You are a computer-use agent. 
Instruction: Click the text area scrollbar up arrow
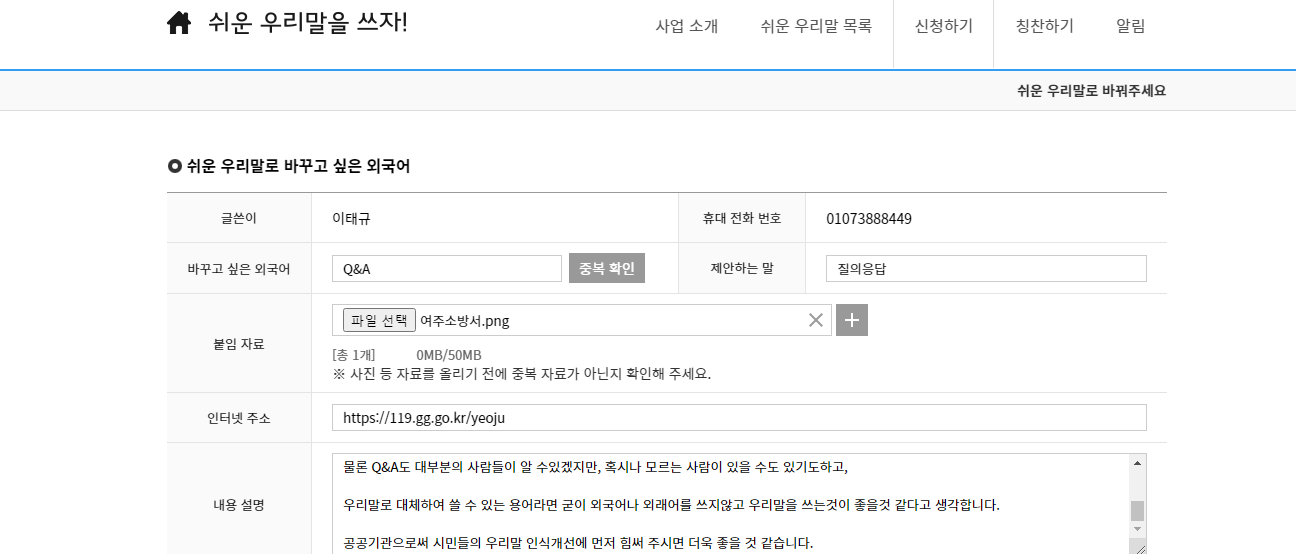pyautogui.click(x=1137, y=463)
